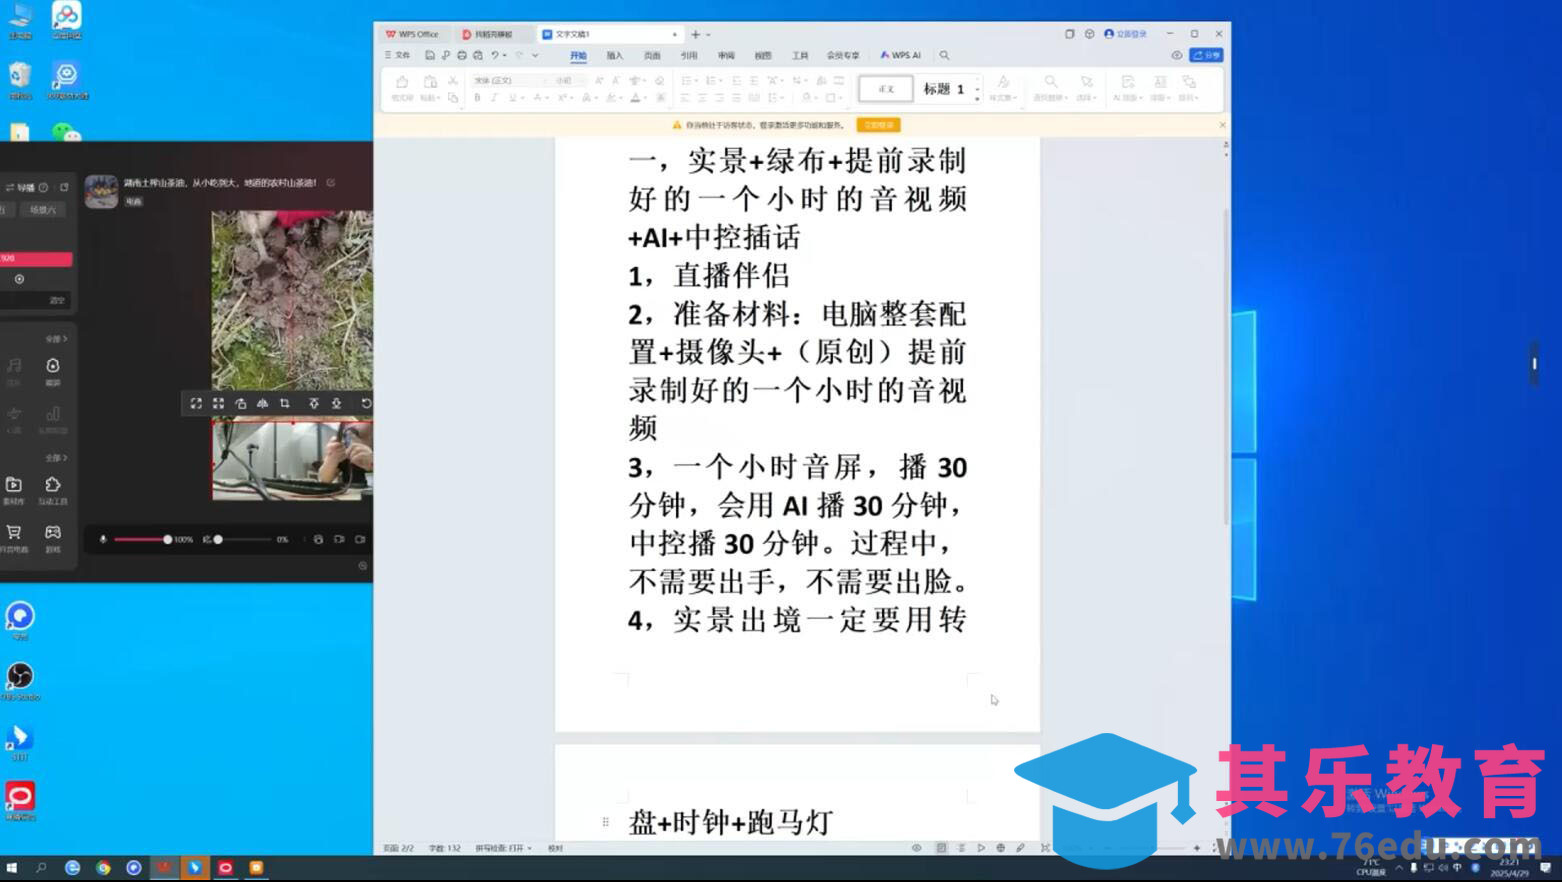Open the interactive tools puzzle icon

click(x=53, y=485)
